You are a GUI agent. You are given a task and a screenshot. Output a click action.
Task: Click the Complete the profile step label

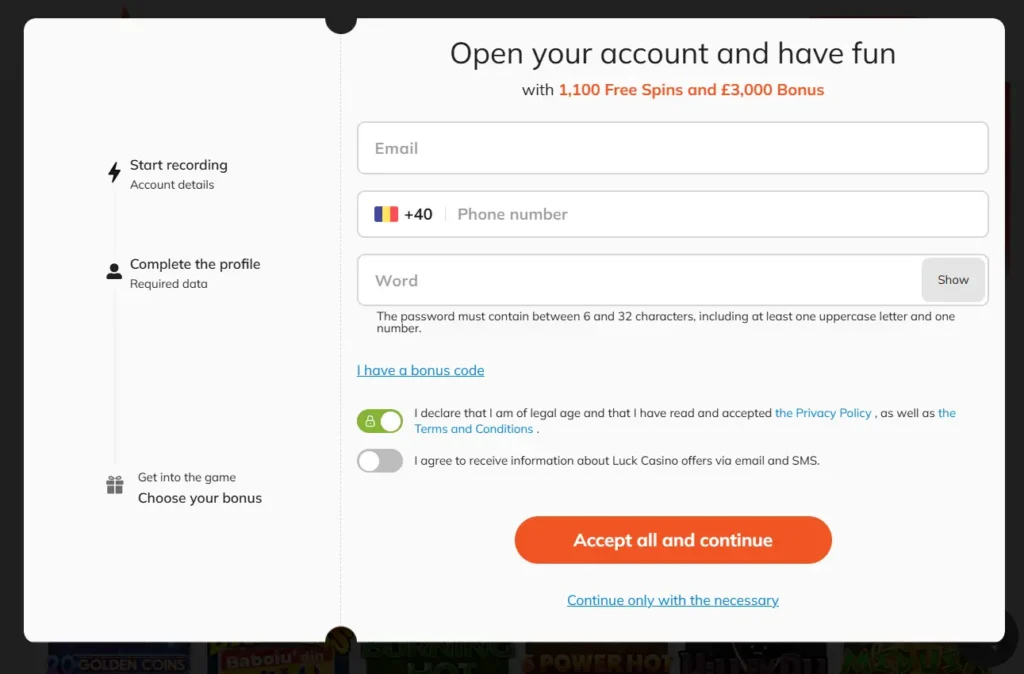[195, 264]
